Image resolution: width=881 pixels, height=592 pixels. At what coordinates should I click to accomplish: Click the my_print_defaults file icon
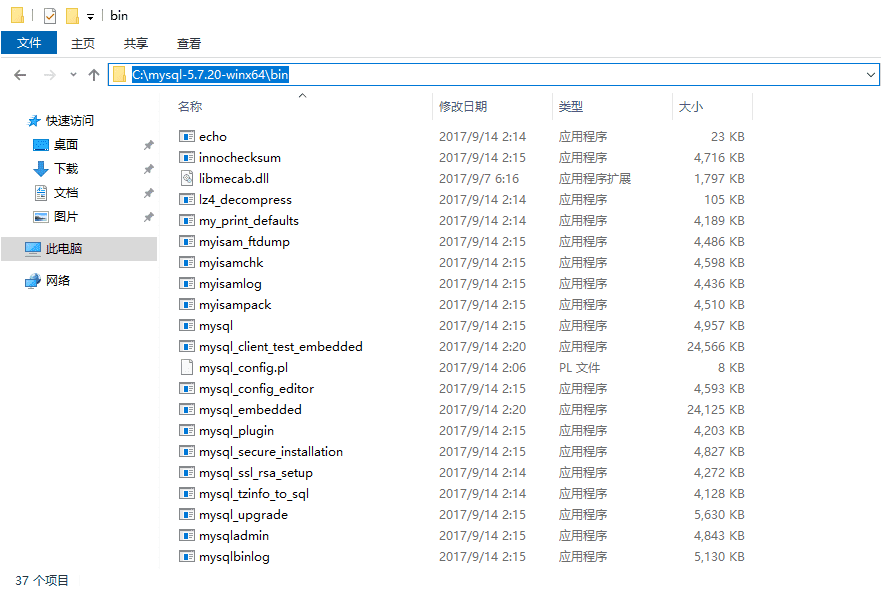[x=187, y=220]
